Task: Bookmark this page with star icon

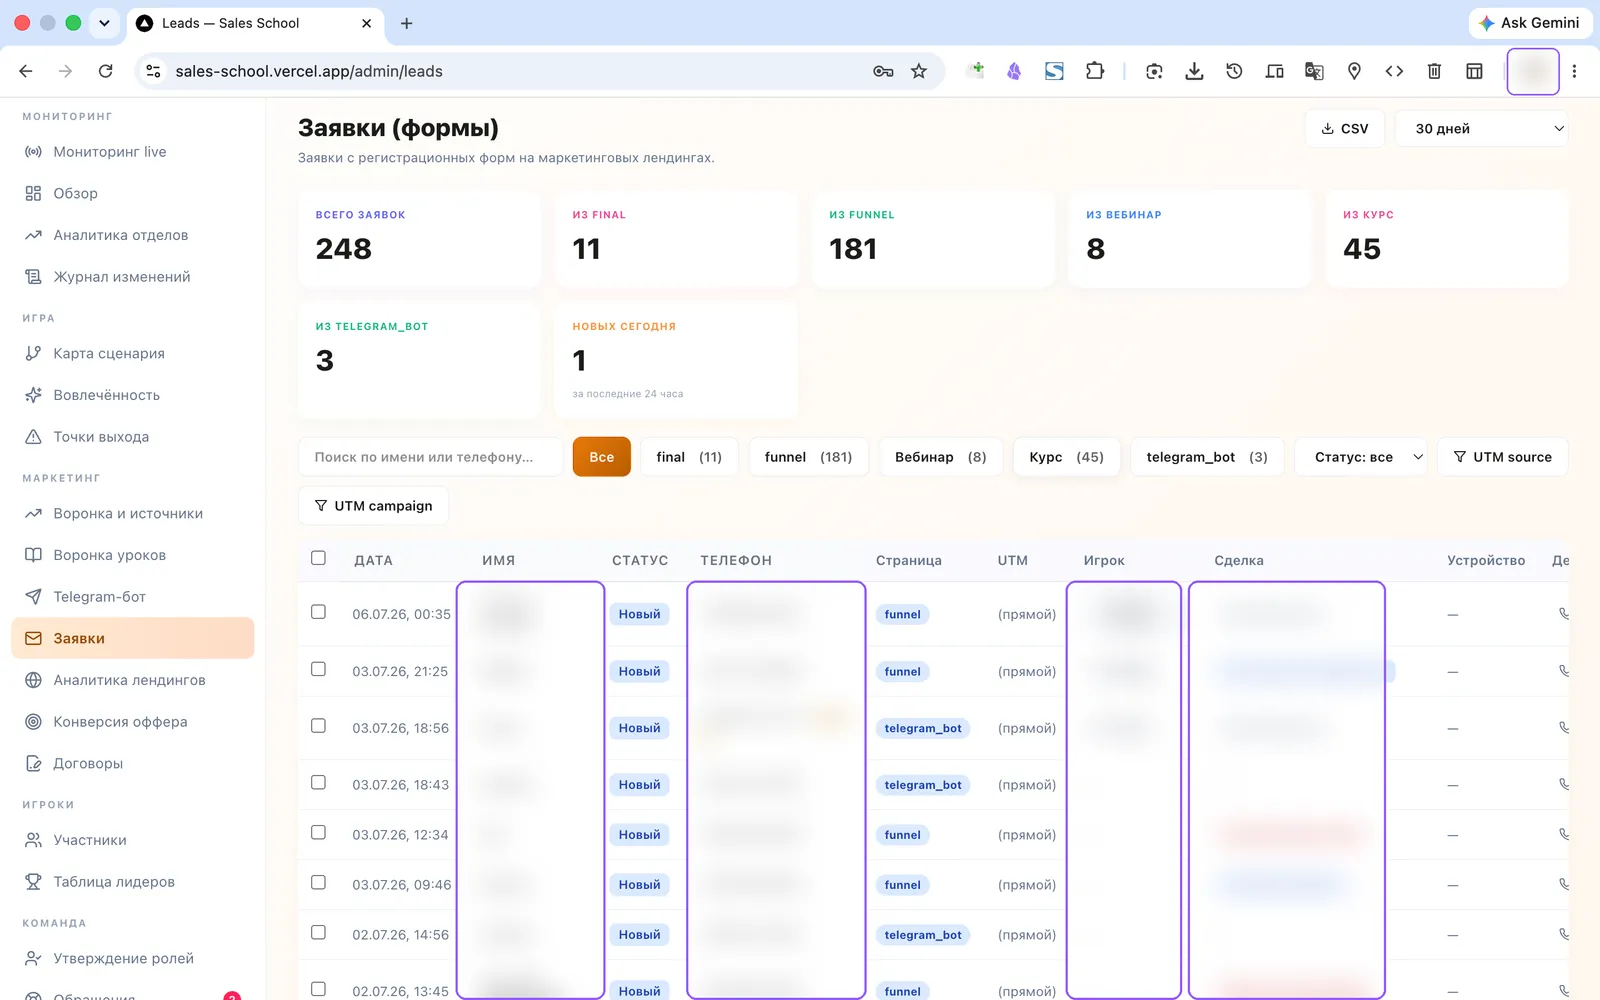Action: (x=919, y=71)
